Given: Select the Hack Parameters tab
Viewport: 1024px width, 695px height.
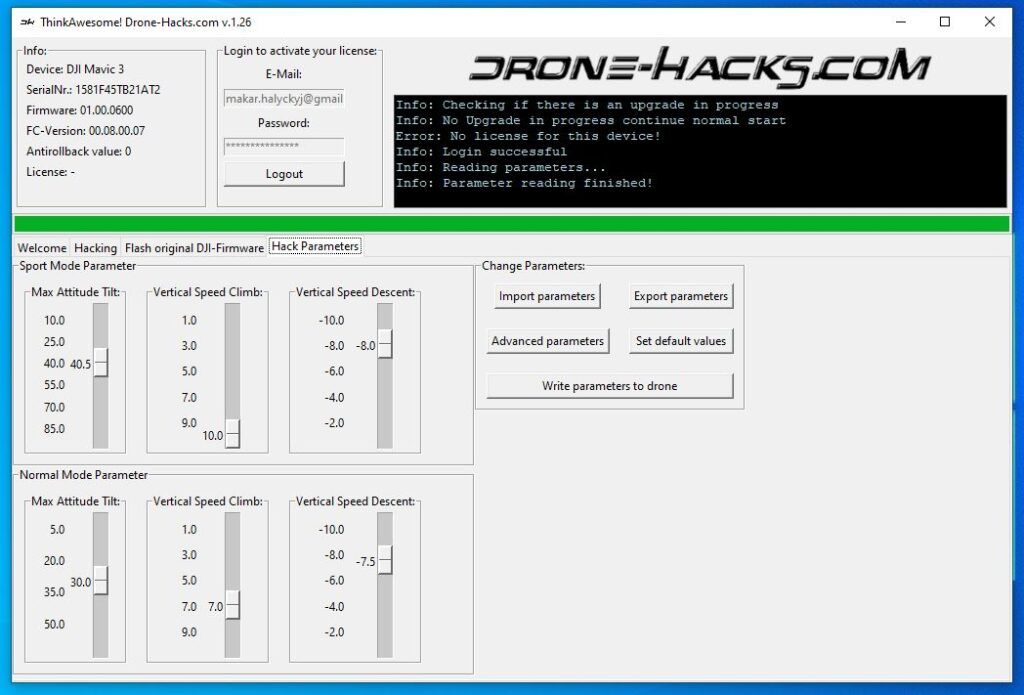Looking at the screenshot, I should click(315, 246).
